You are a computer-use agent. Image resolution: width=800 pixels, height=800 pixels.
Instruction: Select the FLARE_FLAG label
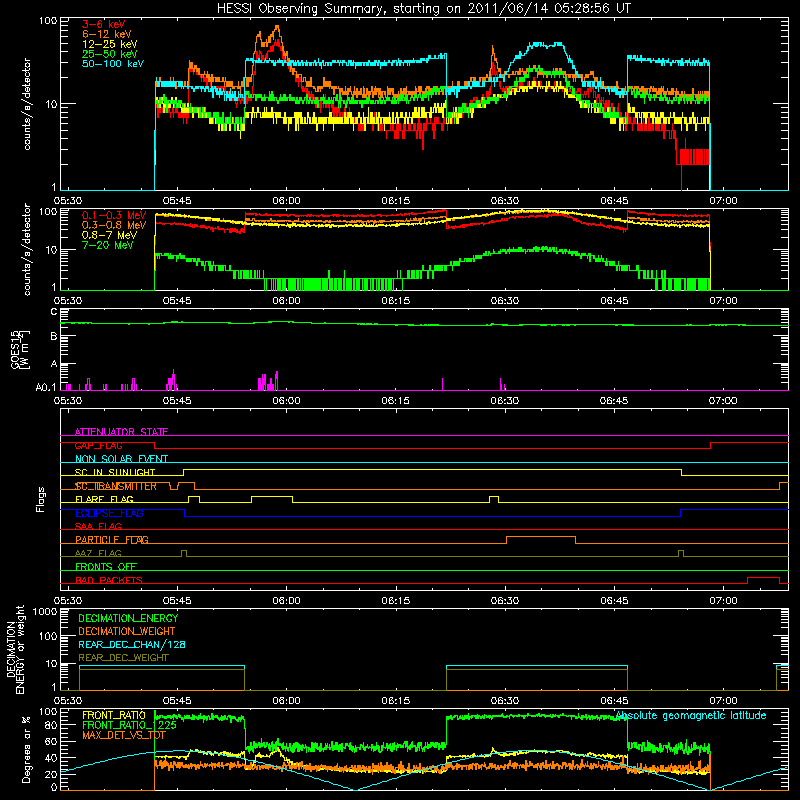click(x=104, y=499)
